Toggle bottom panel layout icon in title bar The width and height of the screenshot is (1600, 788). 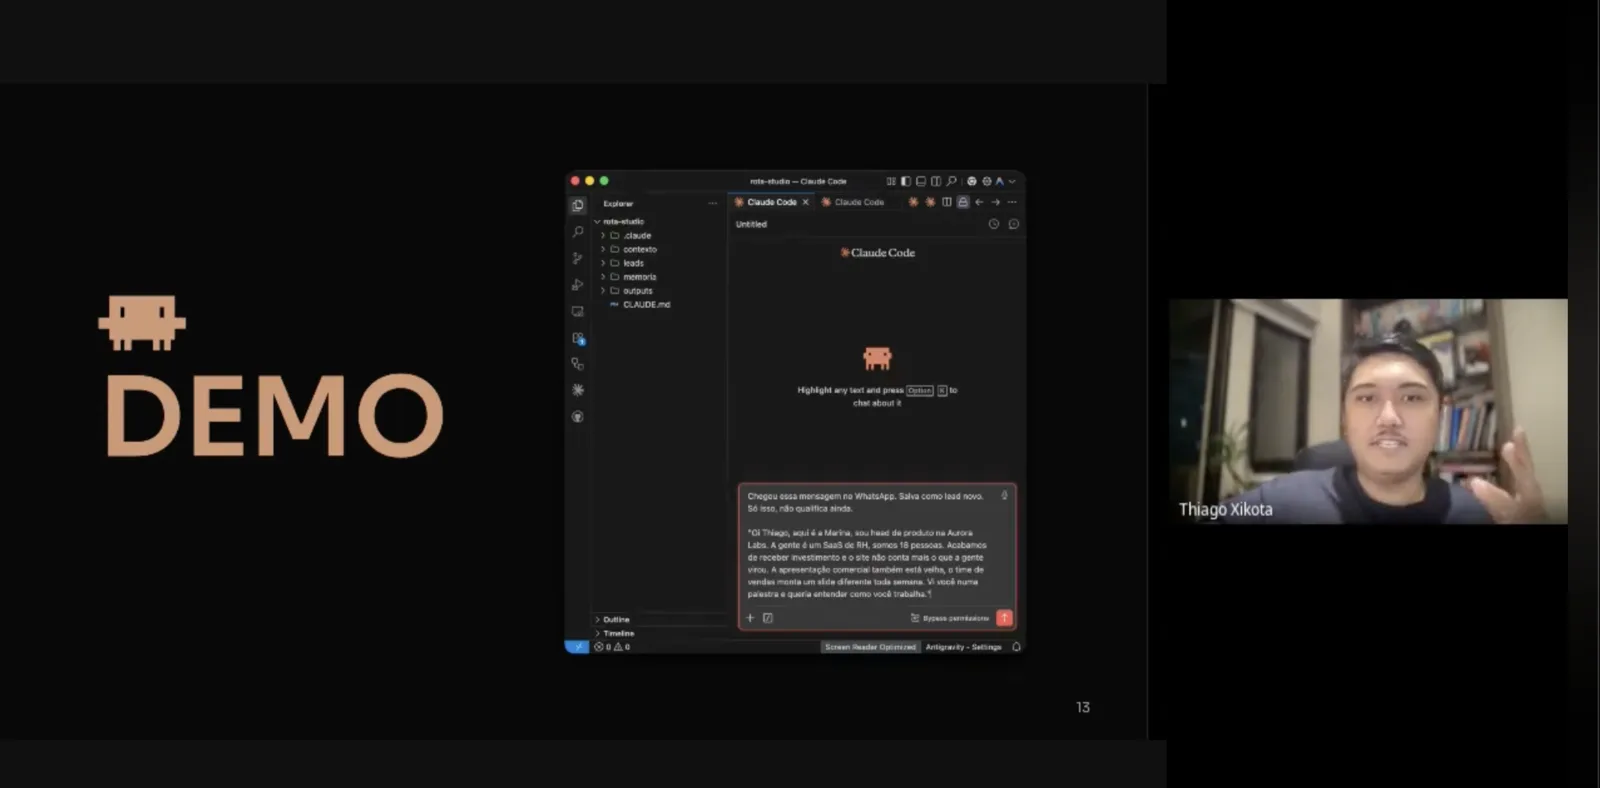coord(921,181)
